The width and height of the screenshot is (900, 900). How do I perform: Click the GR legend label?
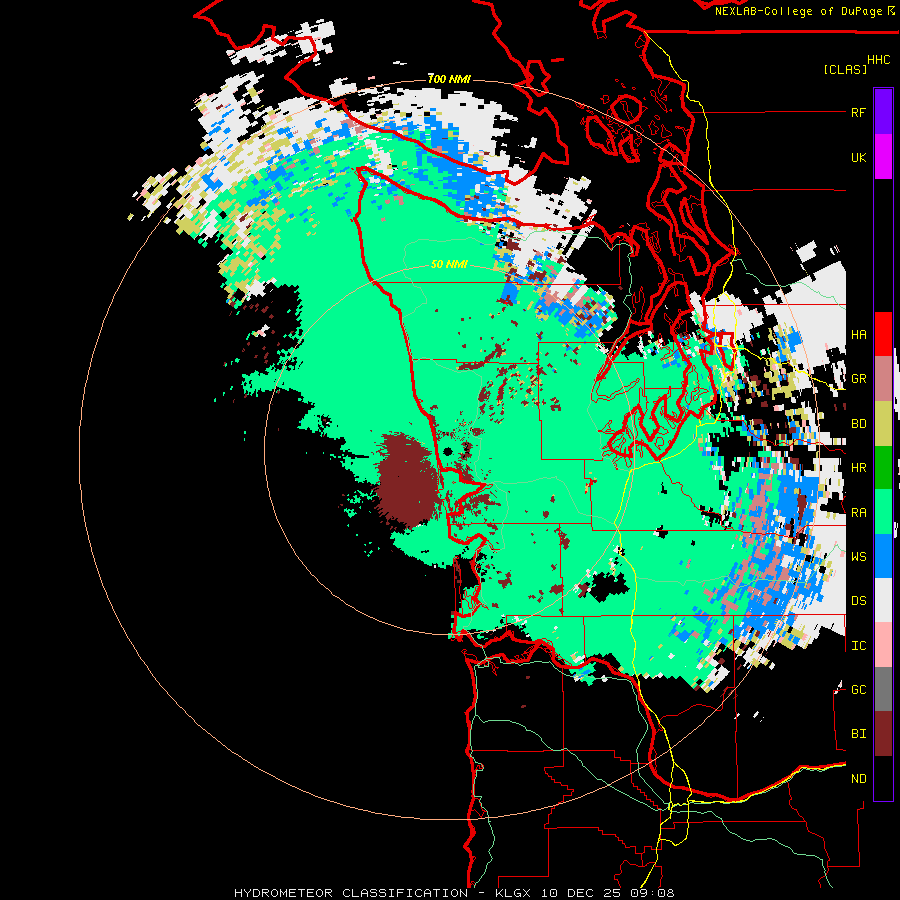click(858, 379)
